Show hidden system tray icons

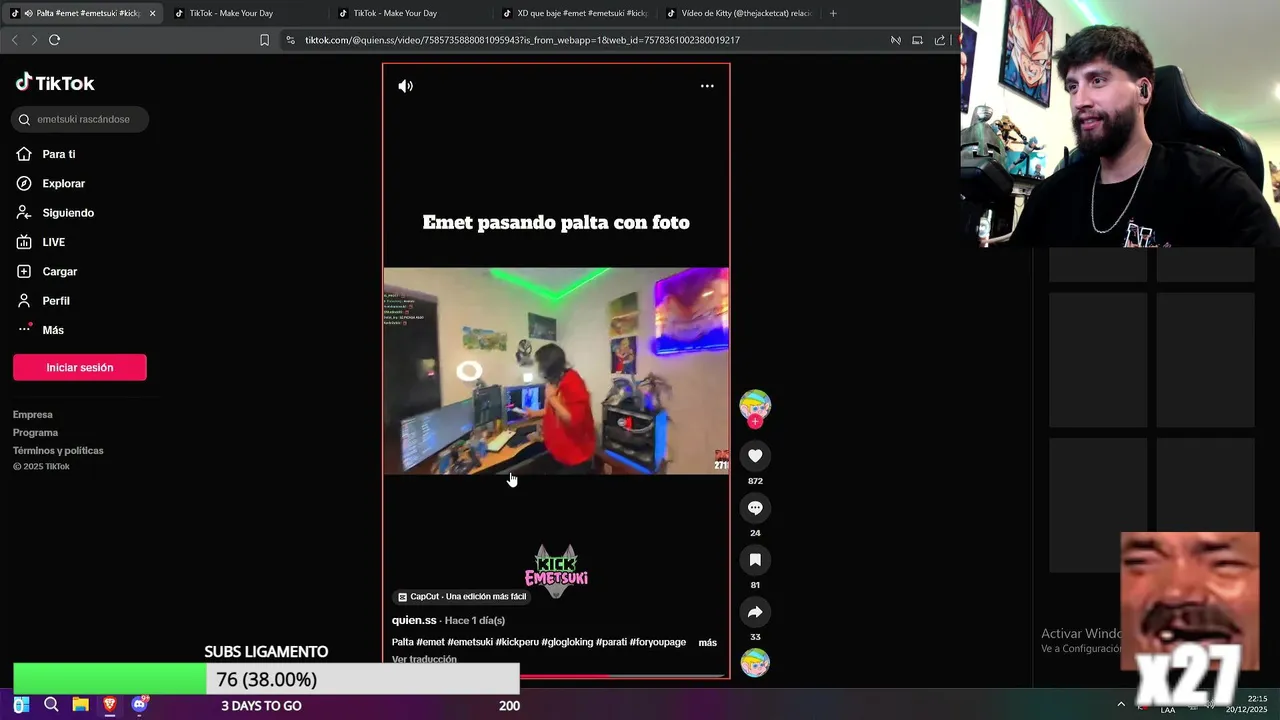(x=1121, y=704)
